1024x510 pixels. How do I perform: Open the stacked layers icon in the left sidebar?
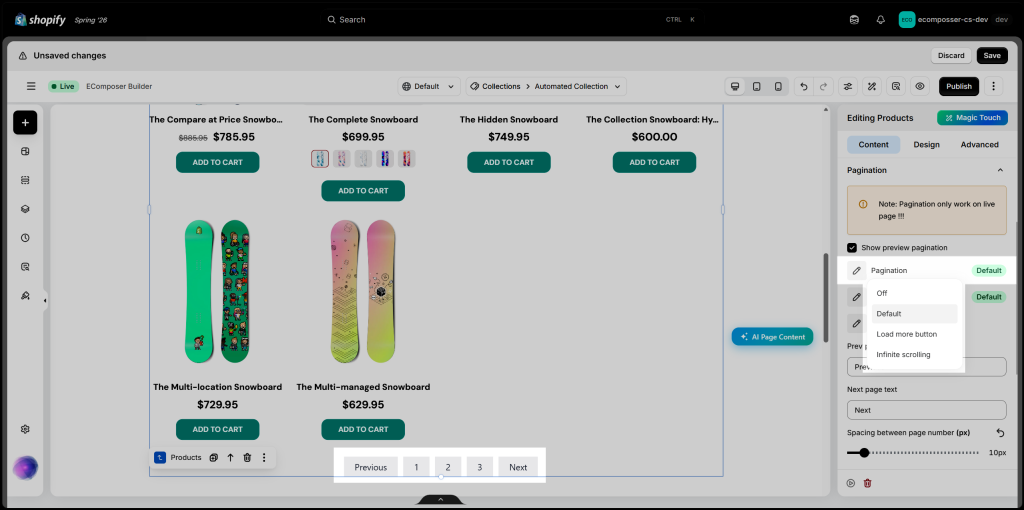pyautogui.click(x=25, y=209)
